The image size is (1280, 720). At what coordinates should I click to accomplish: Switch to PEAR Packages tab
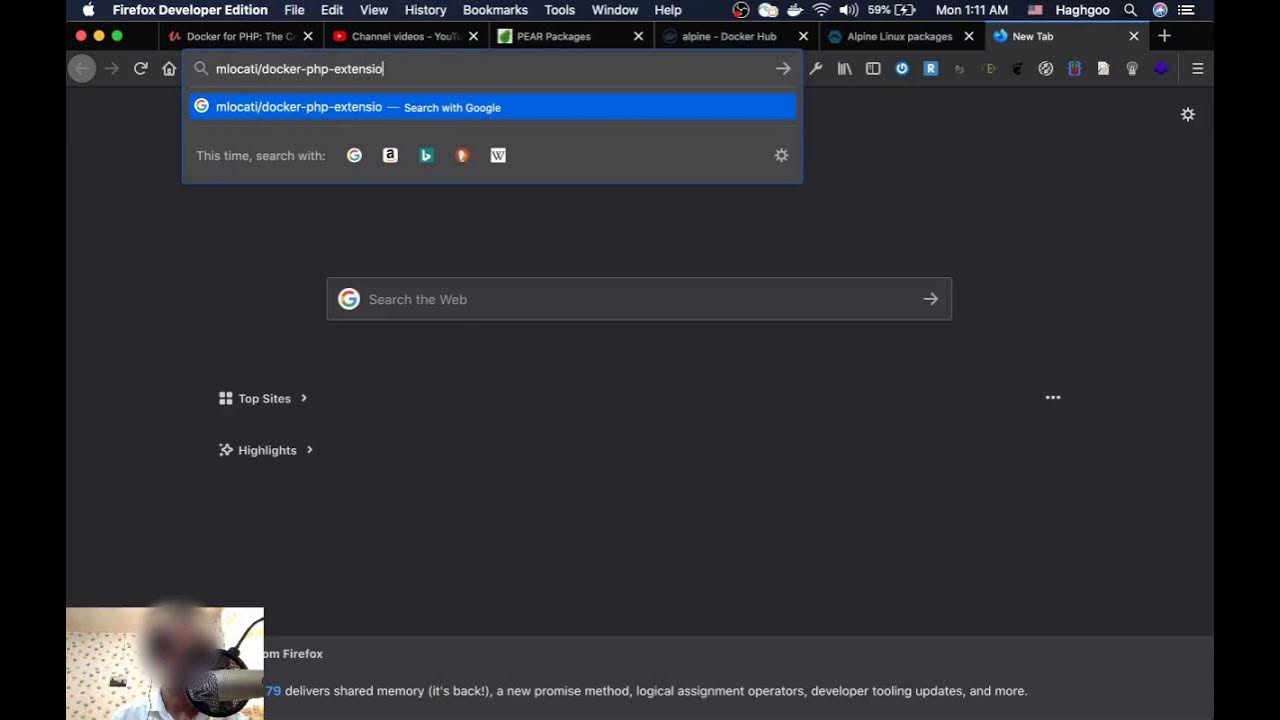pos(570,36)
